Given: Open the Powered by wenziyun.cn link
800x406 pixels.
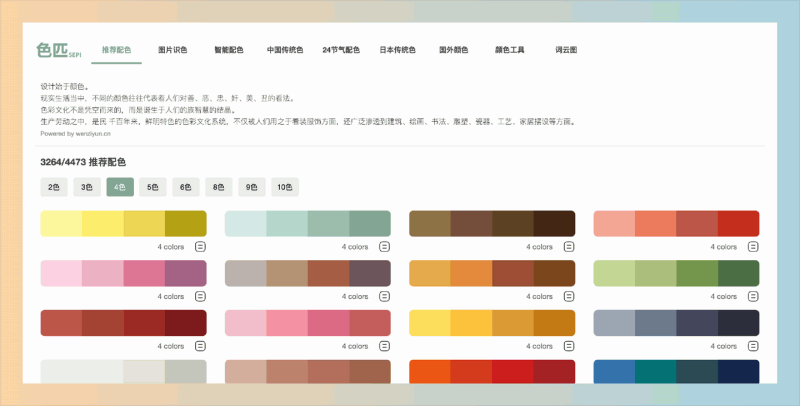Looking at the screenshot, I should (76, 134).
